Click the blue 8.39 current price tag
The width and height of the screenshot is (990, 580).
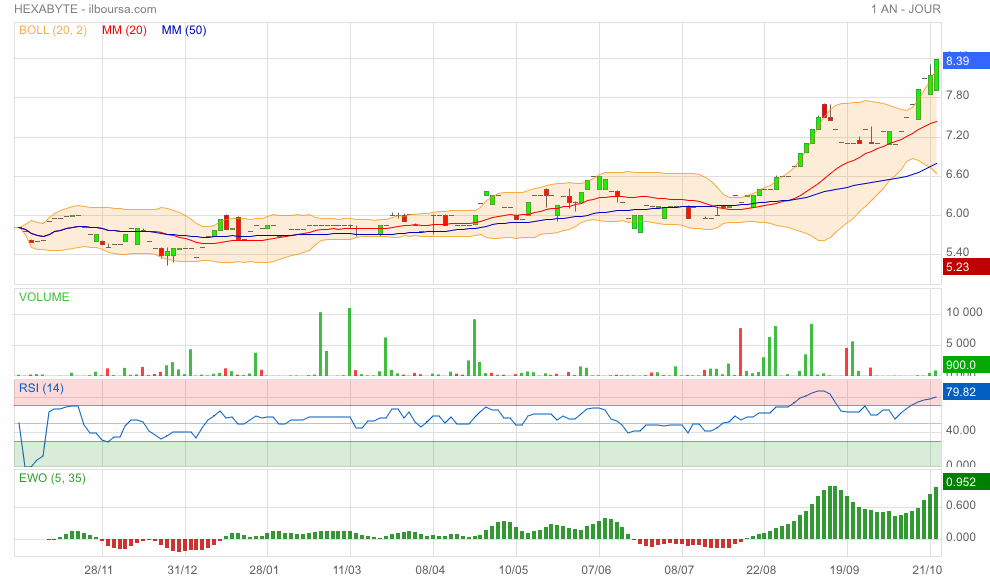[x=966, y=61]
